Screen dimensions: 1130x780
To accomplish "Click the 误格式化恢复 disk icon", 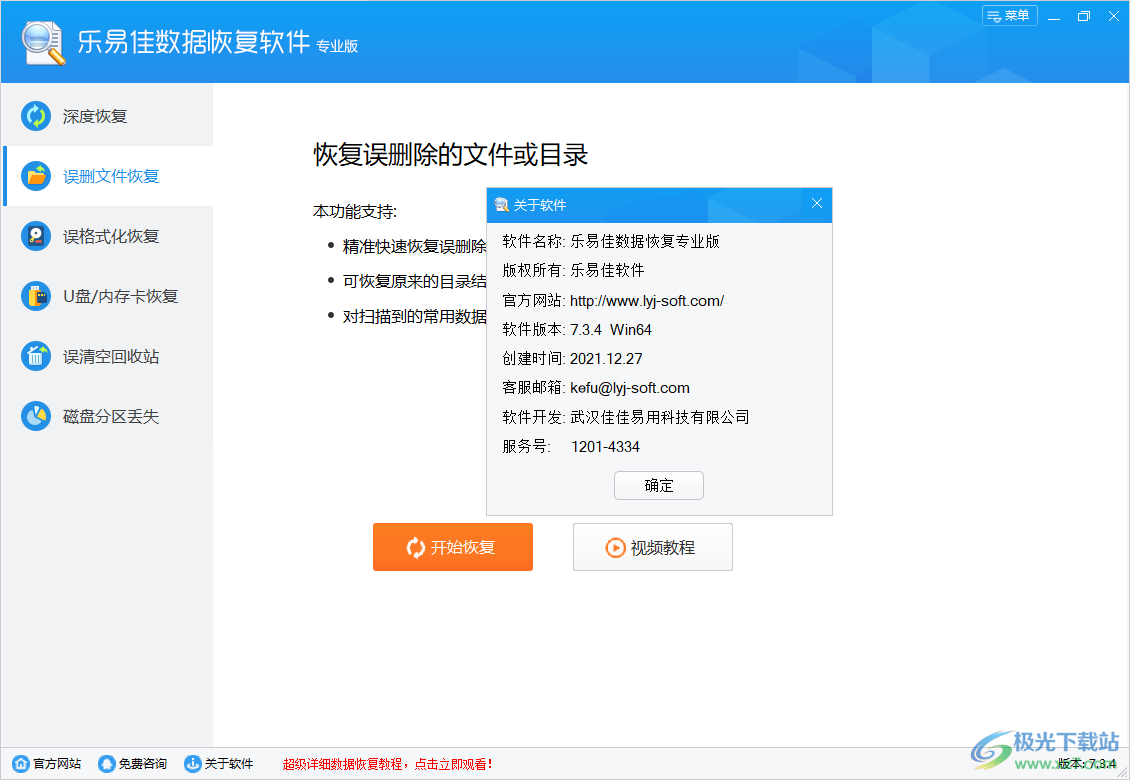I will tap(36, 236).
